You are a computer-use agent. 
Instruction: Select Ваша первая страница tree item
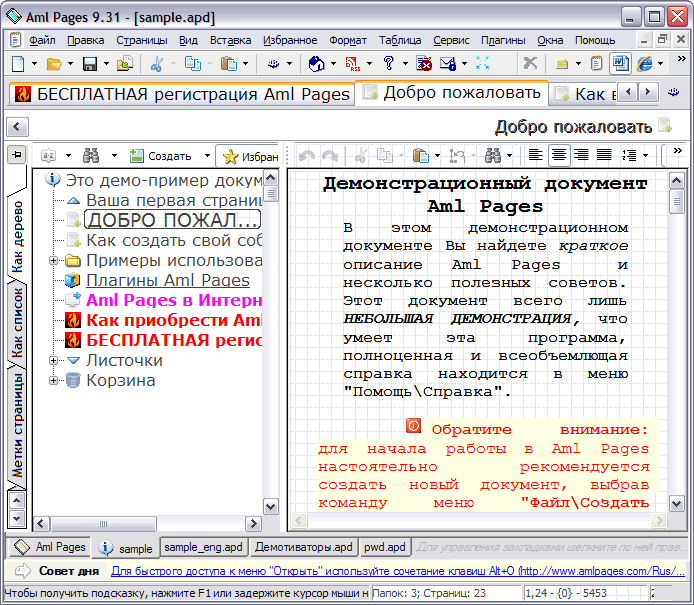(174, 200)
